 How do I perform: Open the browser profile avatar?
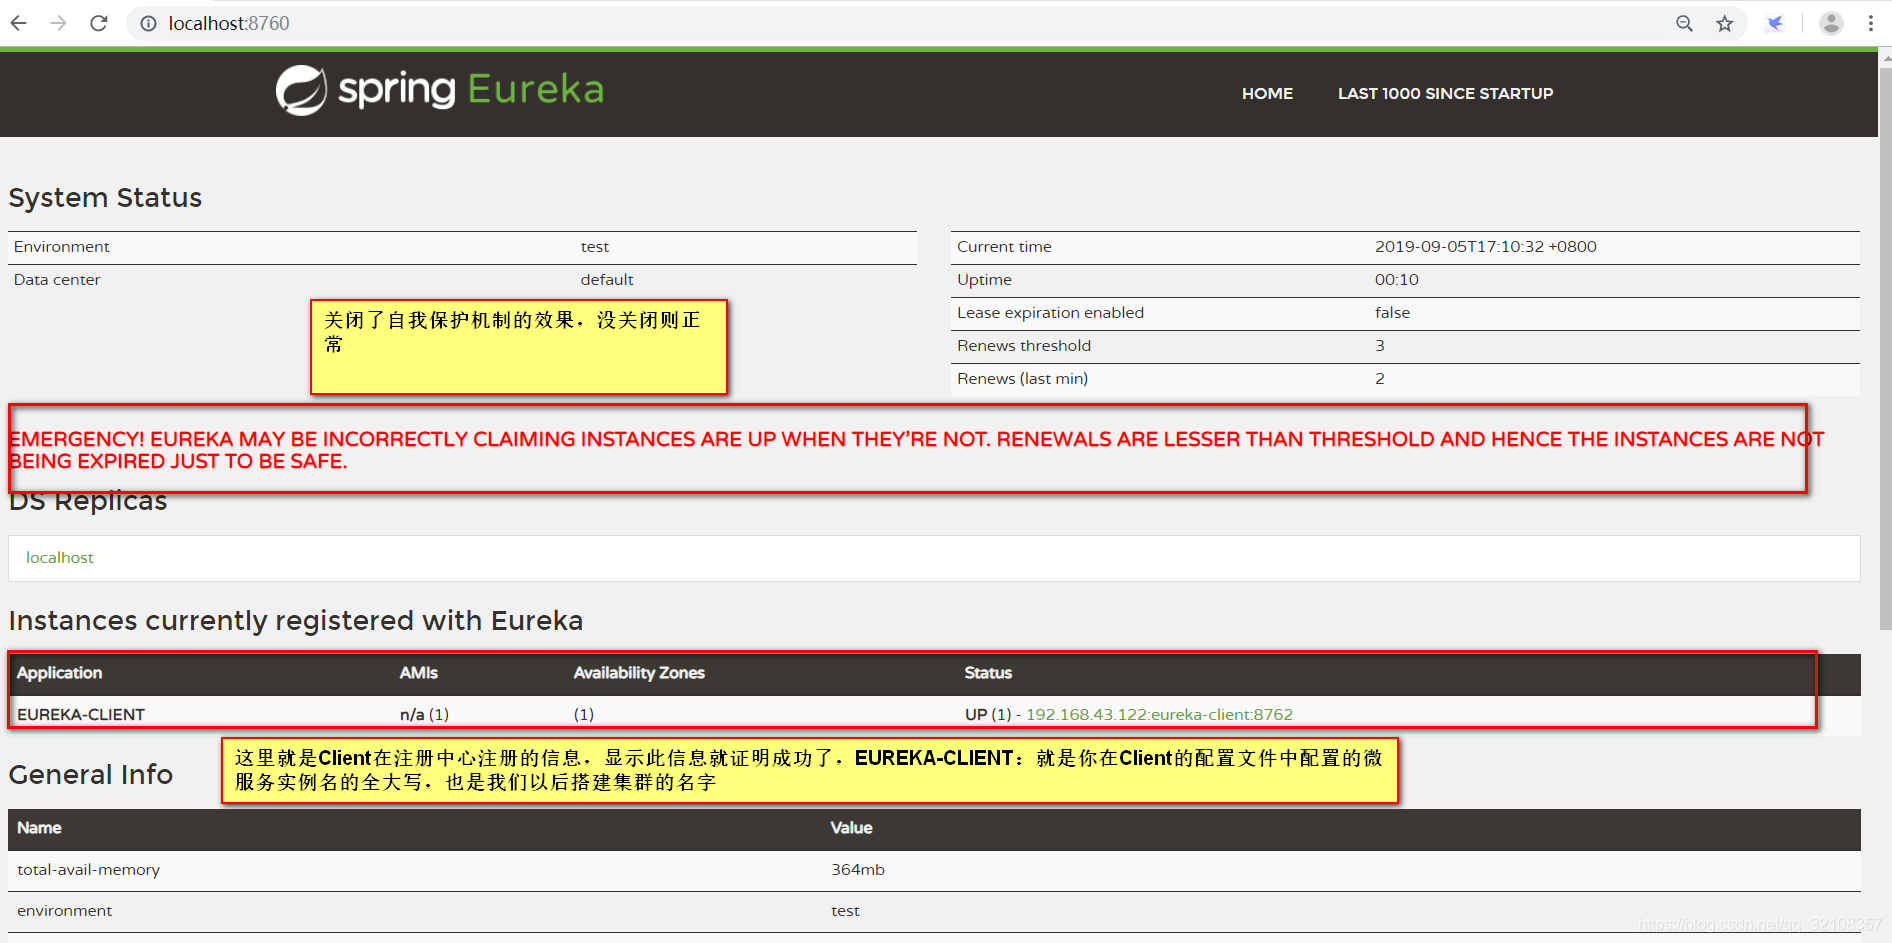click(1831, 23)
